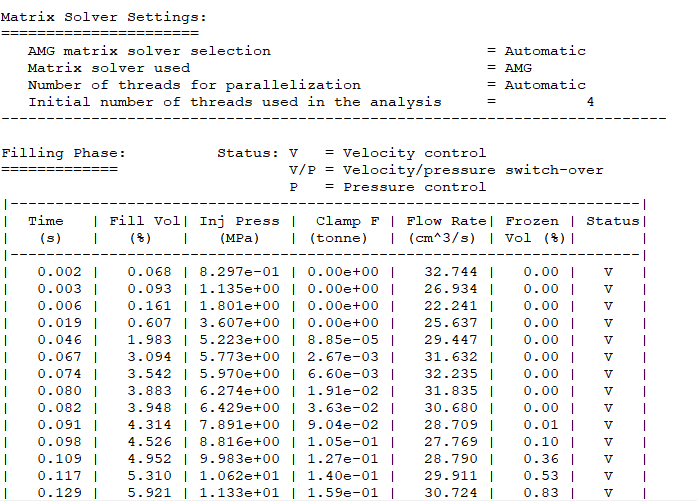Click the 'Flow Rate' column header
This screenshot has width=698, height=501.
click(446, 221)
